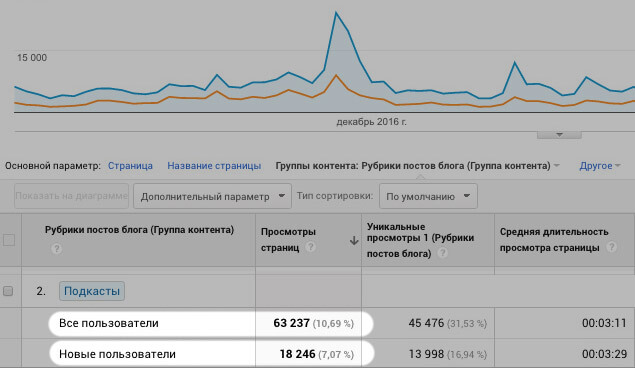The height and width of the screenshot is (368, 635).
Task: Sort by Уникальные просмотры 1 column header
Action: 420,240
